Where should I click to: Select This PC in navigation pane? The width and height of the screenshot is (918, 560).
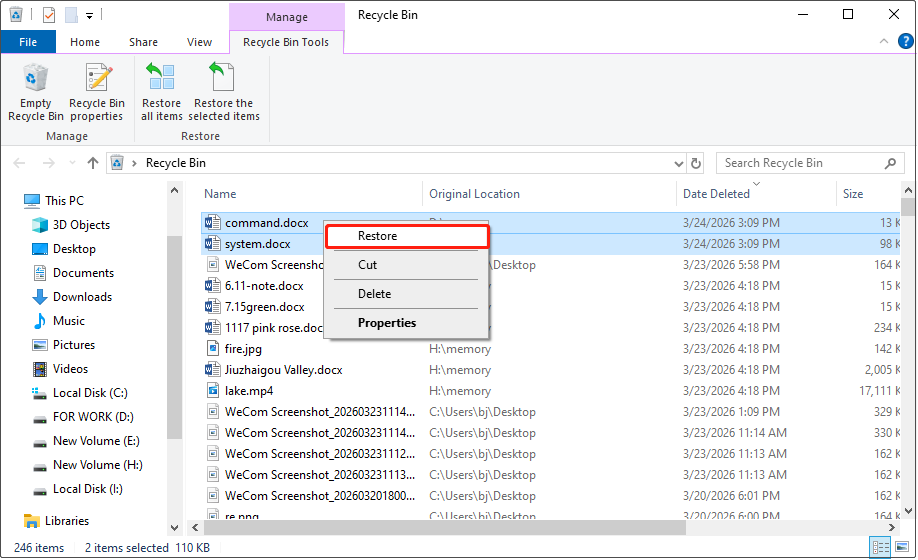[54, 201]
